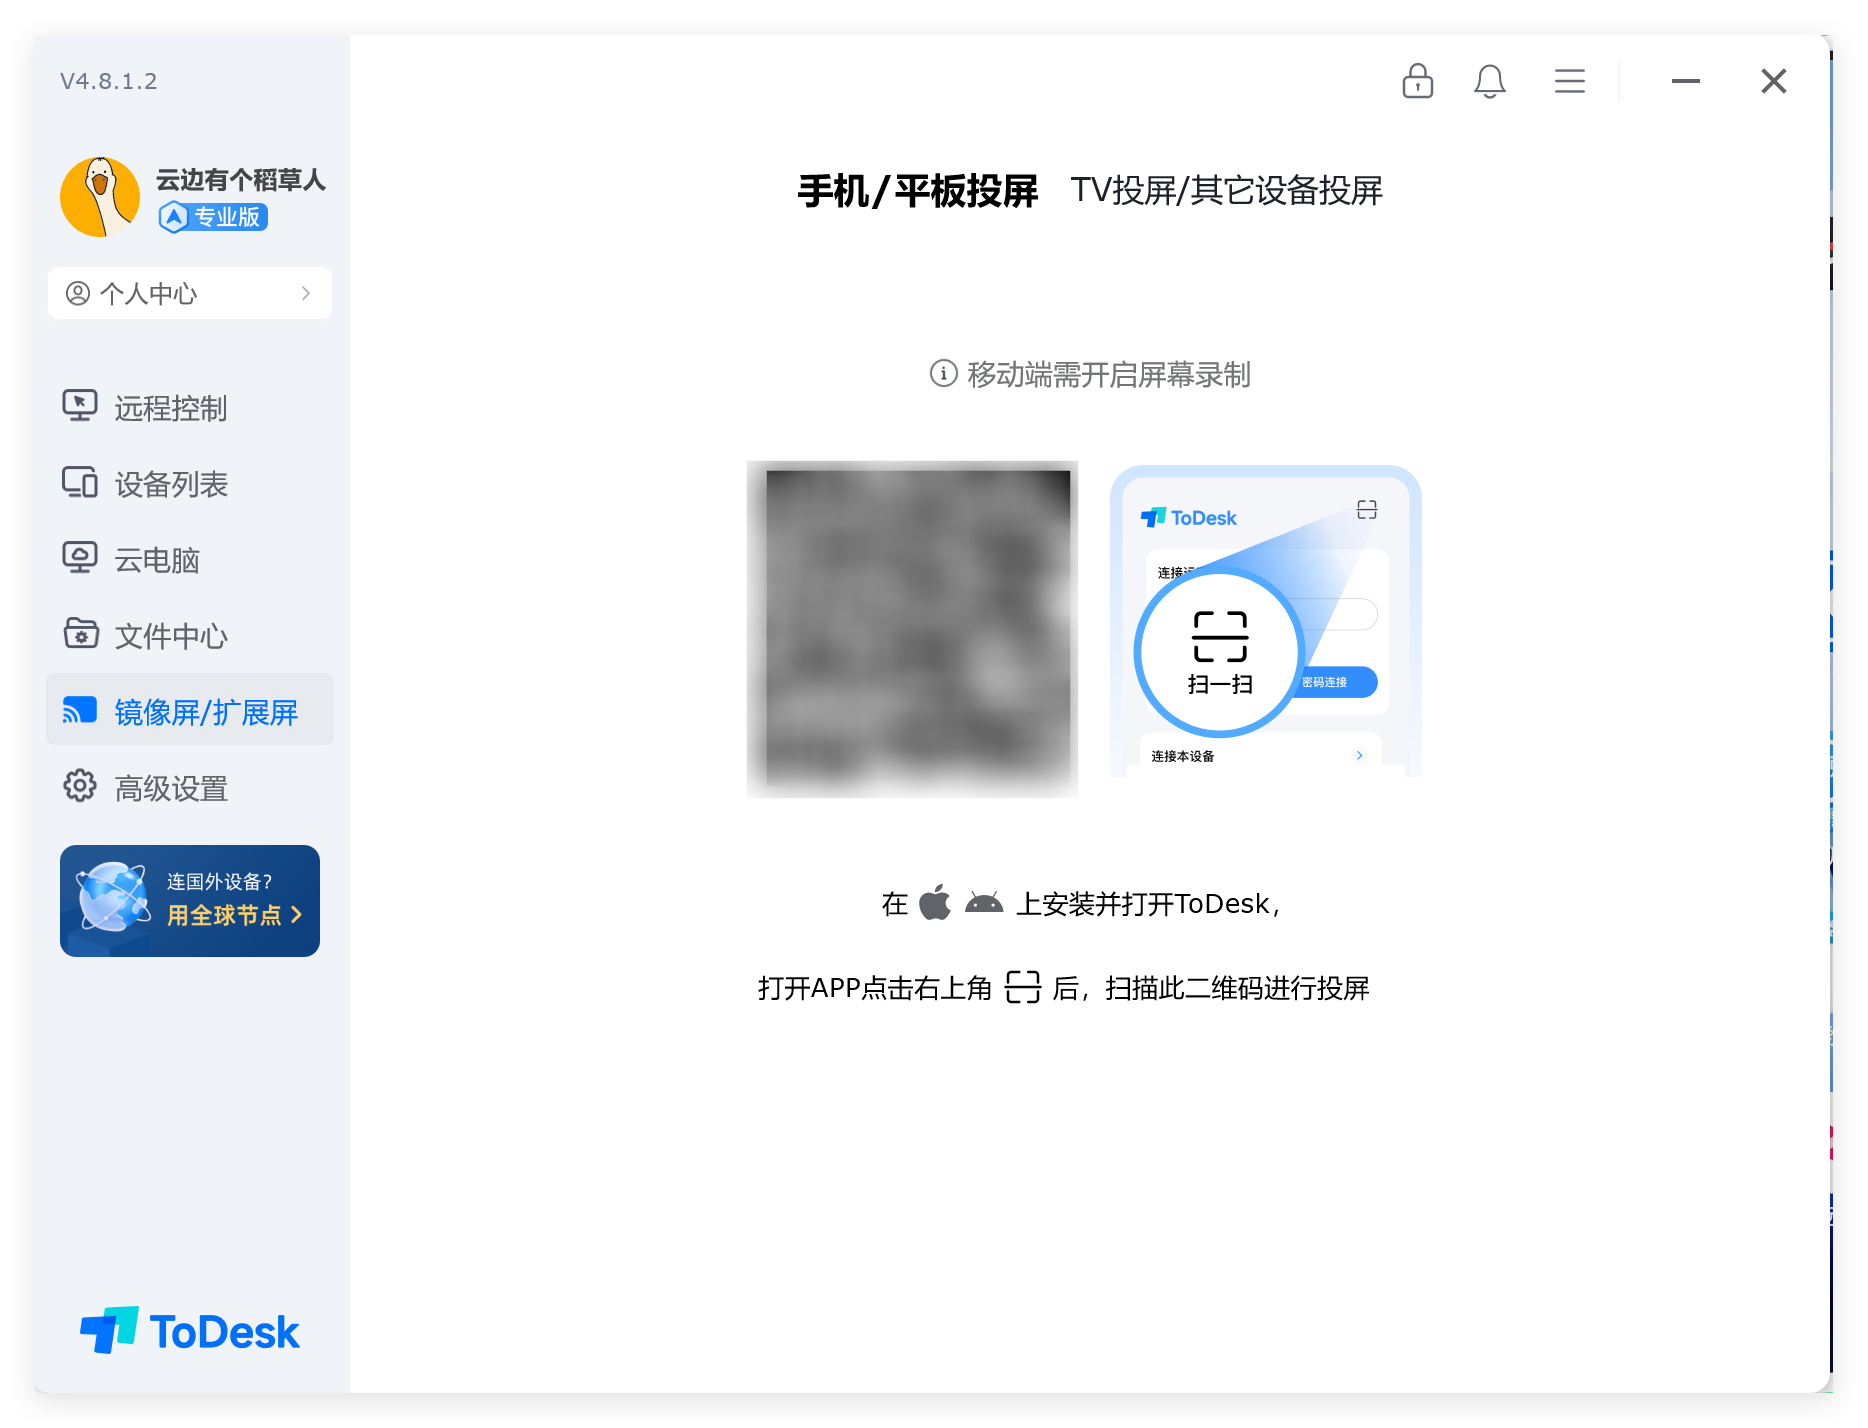Click the goose user avatar

point(100,197)
